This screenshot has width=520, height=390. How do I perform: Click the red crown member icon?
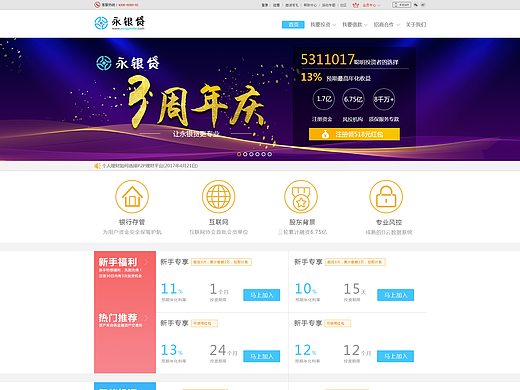(356, 5)
